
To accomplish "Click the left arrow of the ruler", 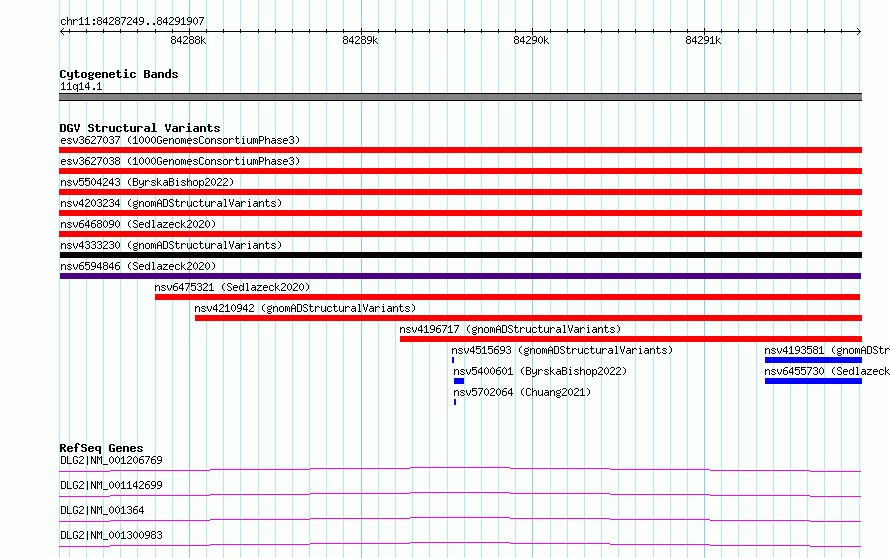I will 62,31.
